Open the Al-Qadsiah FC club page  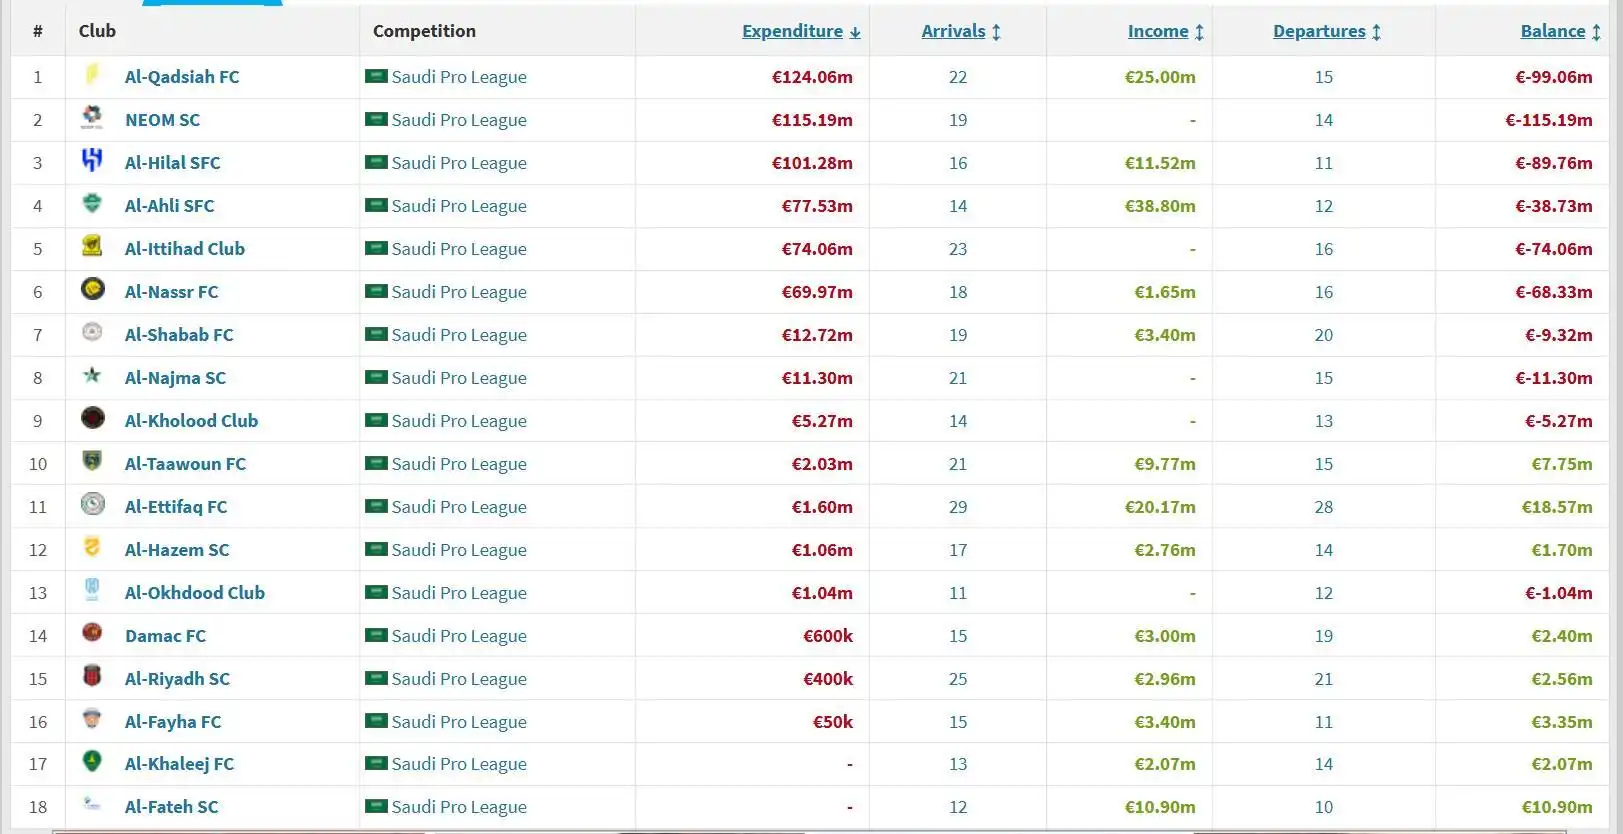(182, 77)
